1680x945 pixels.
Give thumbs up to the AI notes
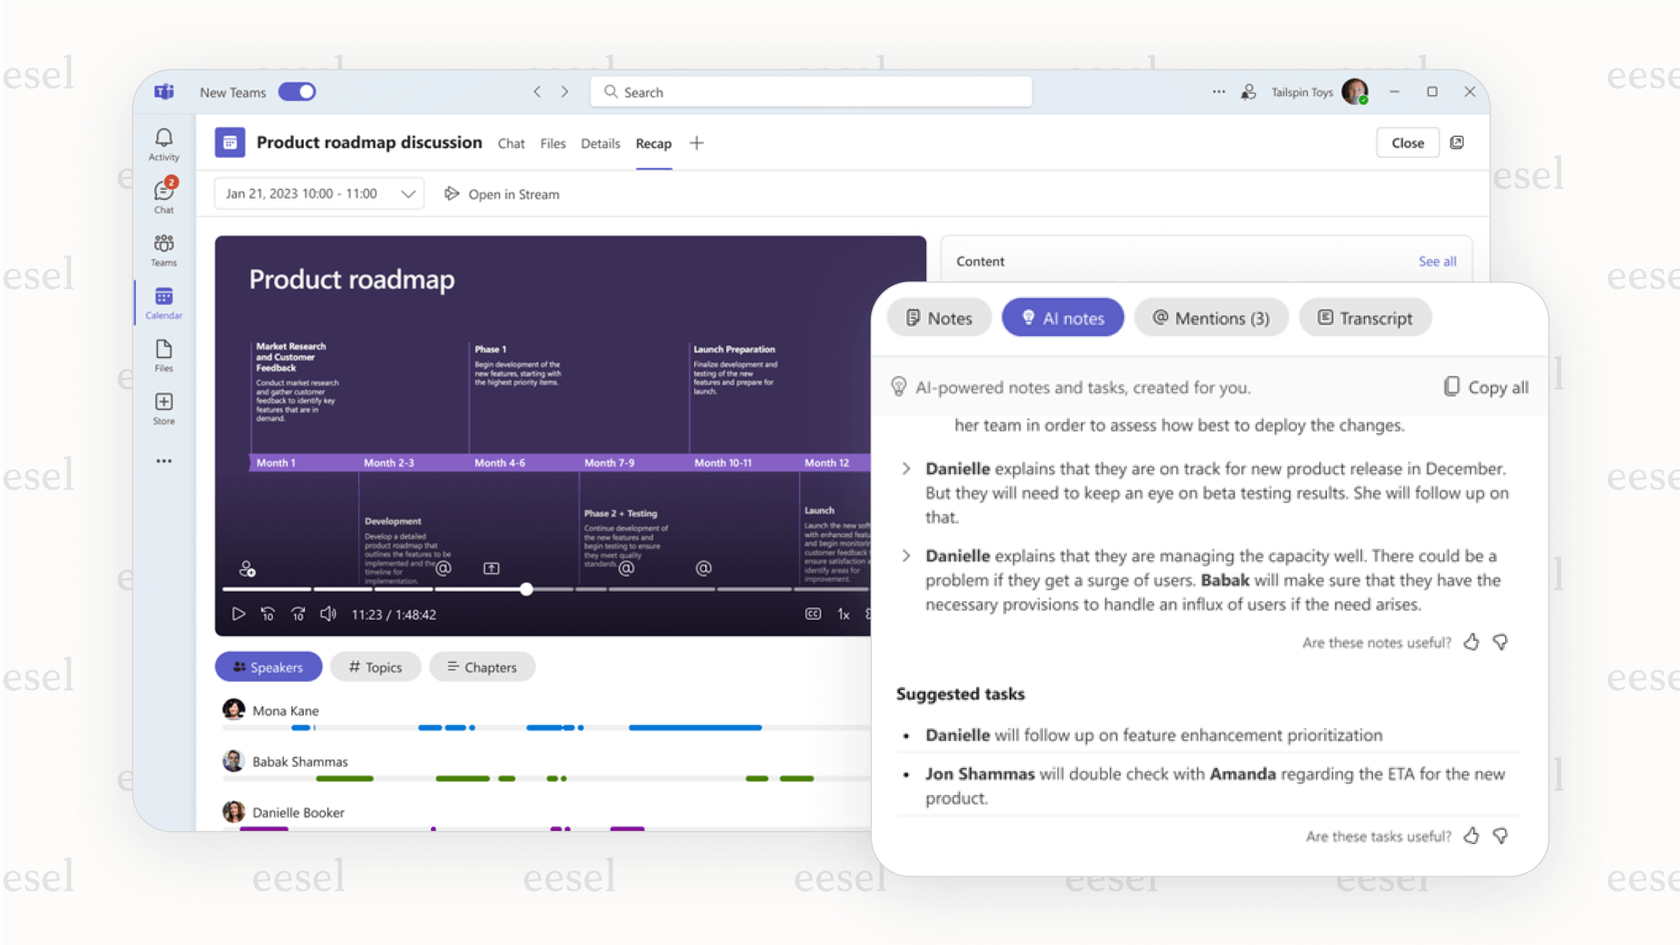click(x=1471, y=642)
